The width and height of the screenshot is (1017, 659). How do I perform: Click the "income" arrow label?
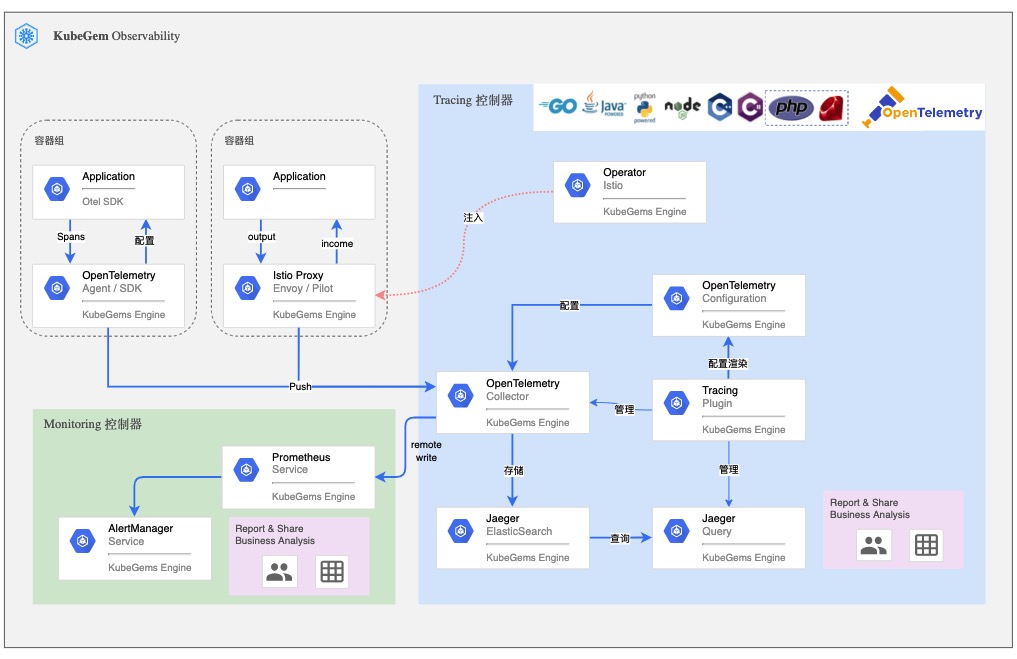[x=337, y=244]
